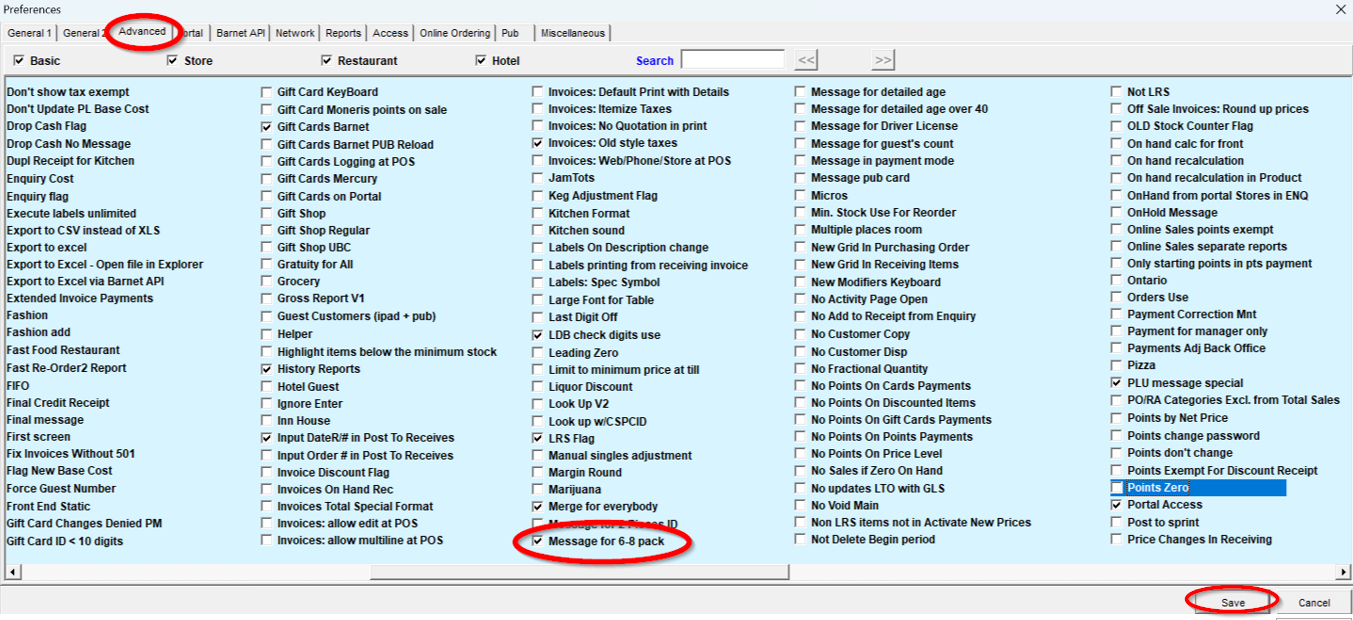Click the Search input field

point(733,60)
